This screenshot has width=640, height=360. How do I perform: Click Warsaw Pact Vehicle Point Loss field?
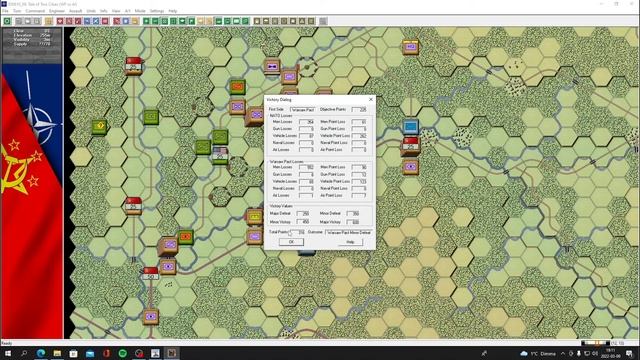point(359,182)
